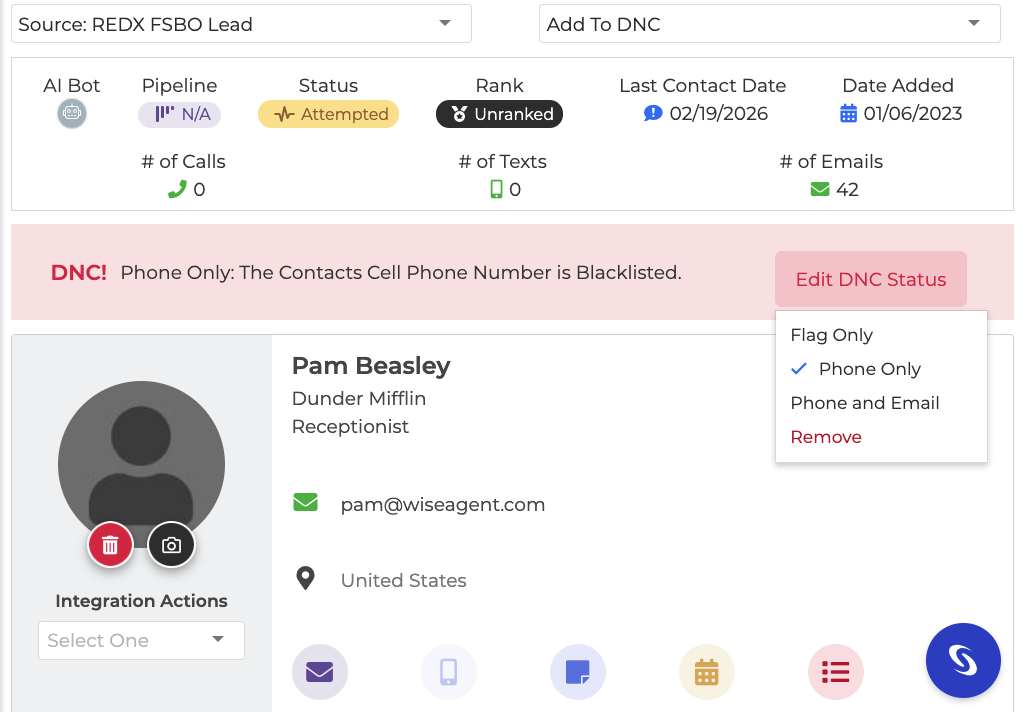Viewport: 1029px width, 712px height.
Task: Click the green mobile icon under # of Texts
Action: coord(497,190)
